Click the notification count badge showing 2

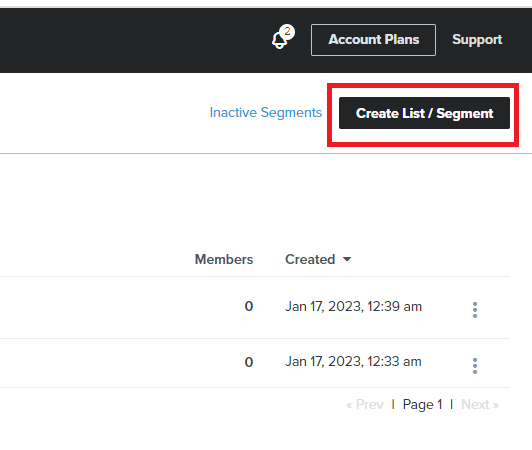[287, 32]
